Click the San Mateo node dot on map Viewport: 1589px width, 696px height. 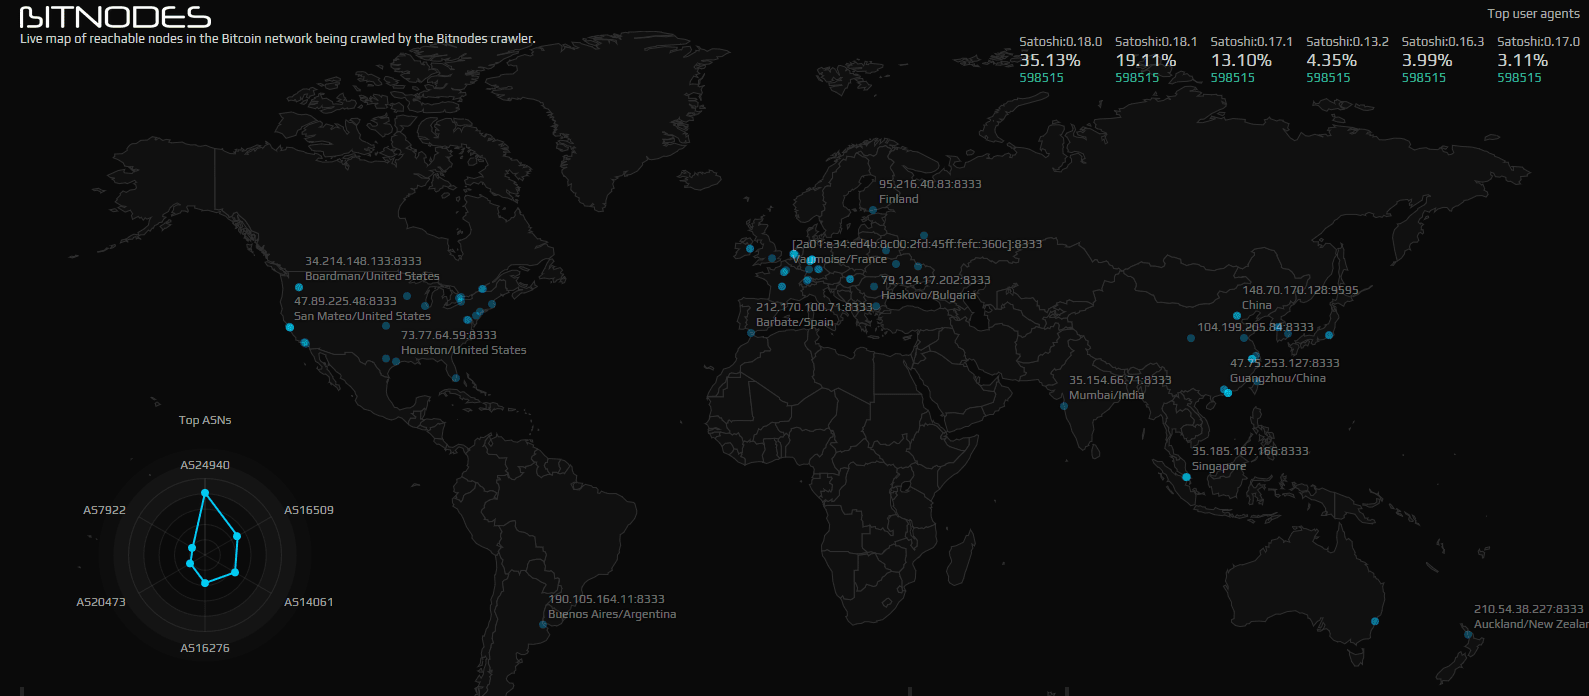pos(290,327)
